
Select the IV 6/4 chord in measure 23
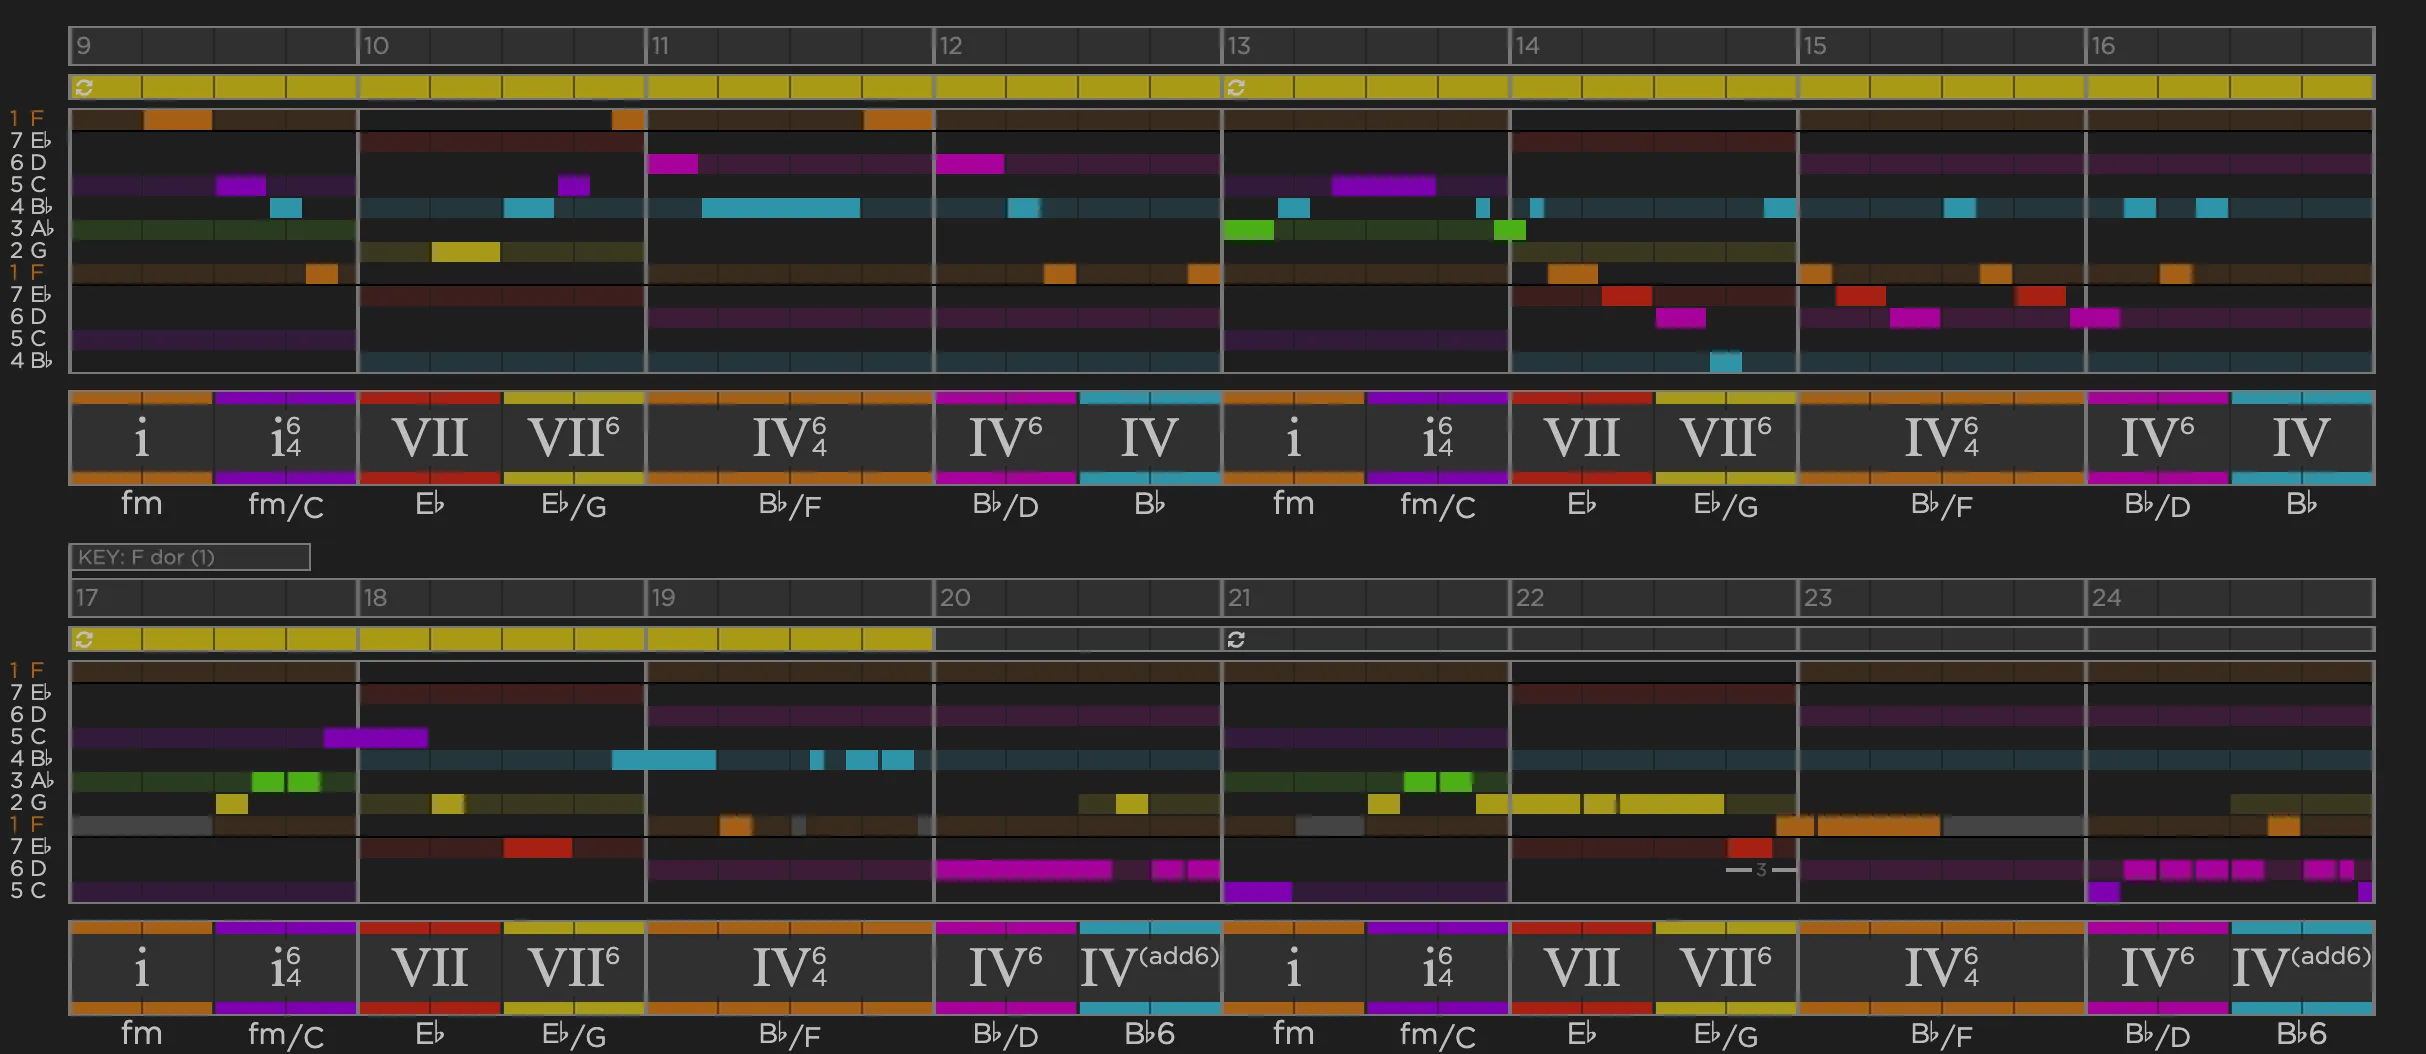(1942, 968)
